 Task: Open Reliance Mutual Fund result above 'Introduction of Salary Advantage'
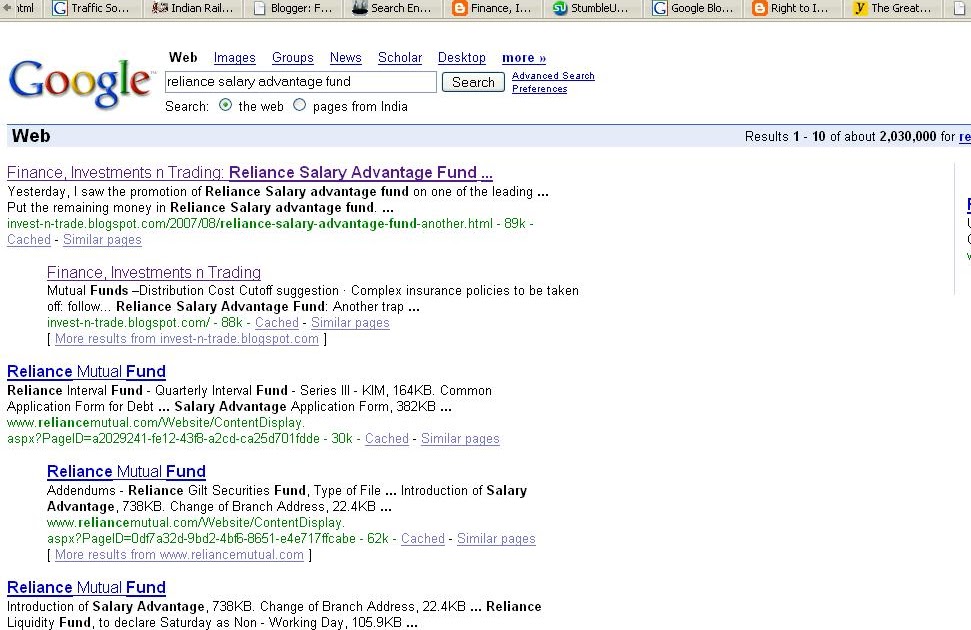point(86,587)
